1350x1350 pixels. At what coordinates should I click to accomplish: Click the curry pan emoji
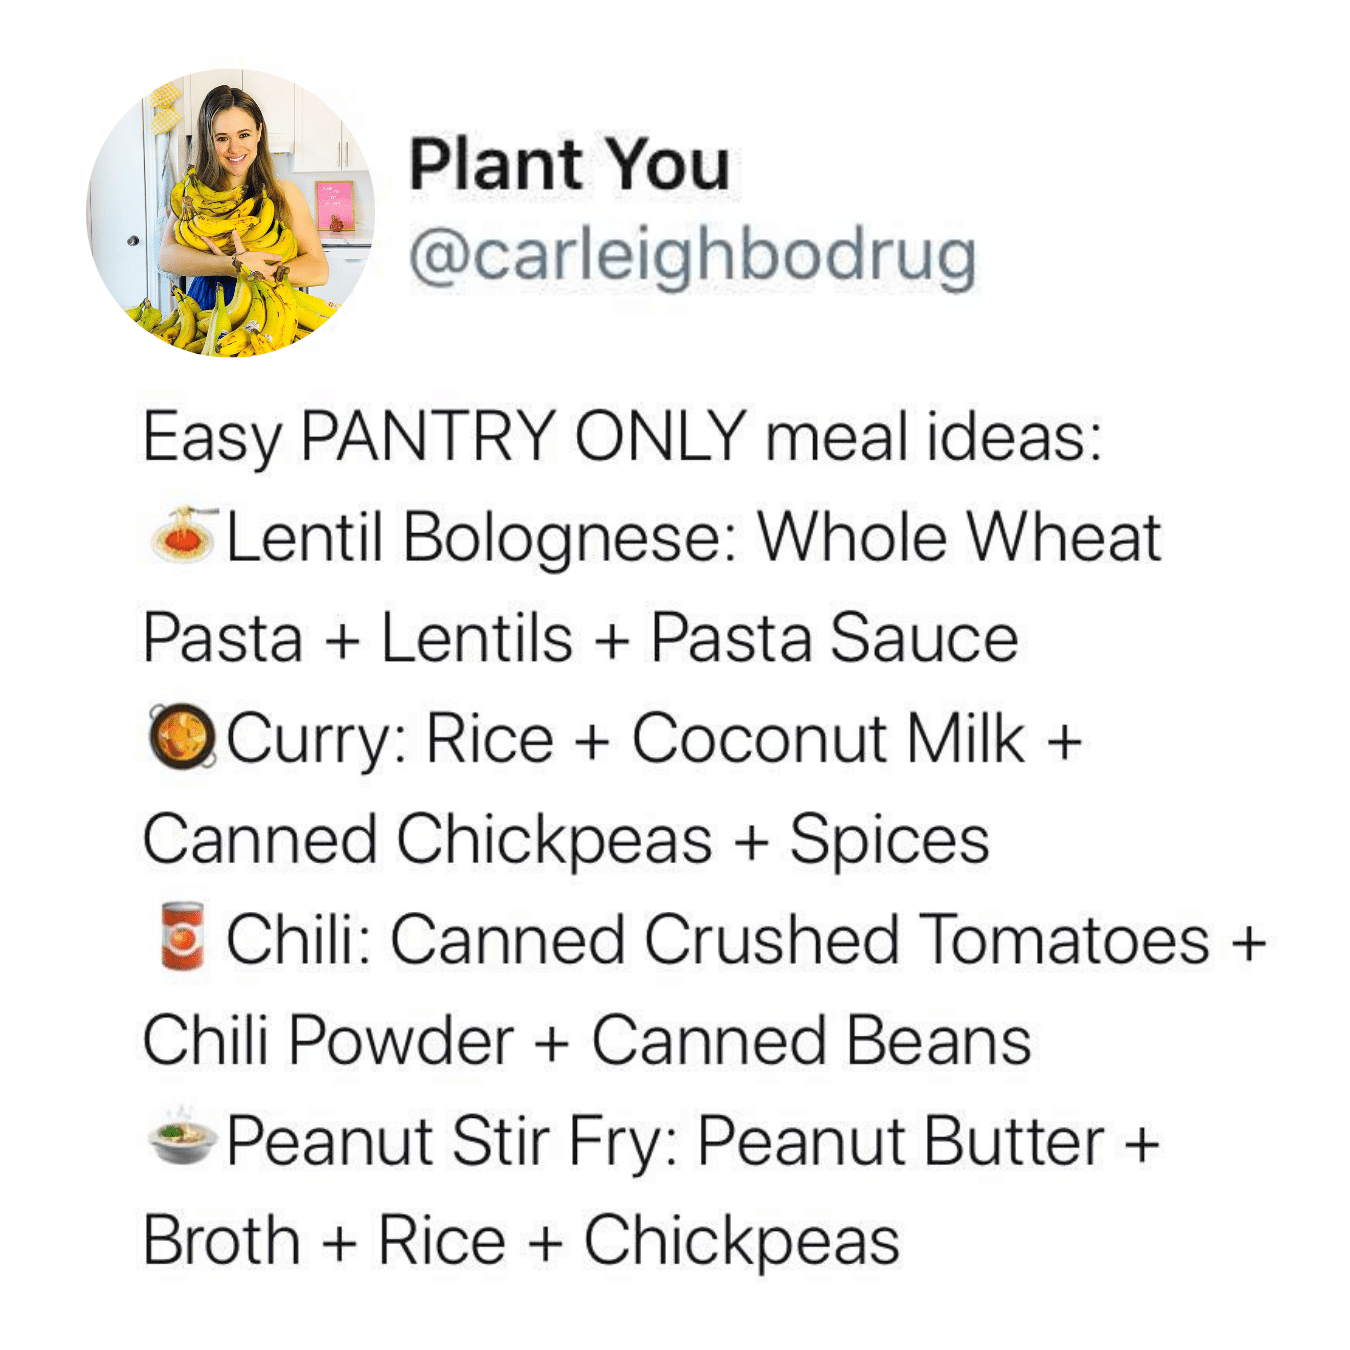pyautogui.click(x=182, y=737)
